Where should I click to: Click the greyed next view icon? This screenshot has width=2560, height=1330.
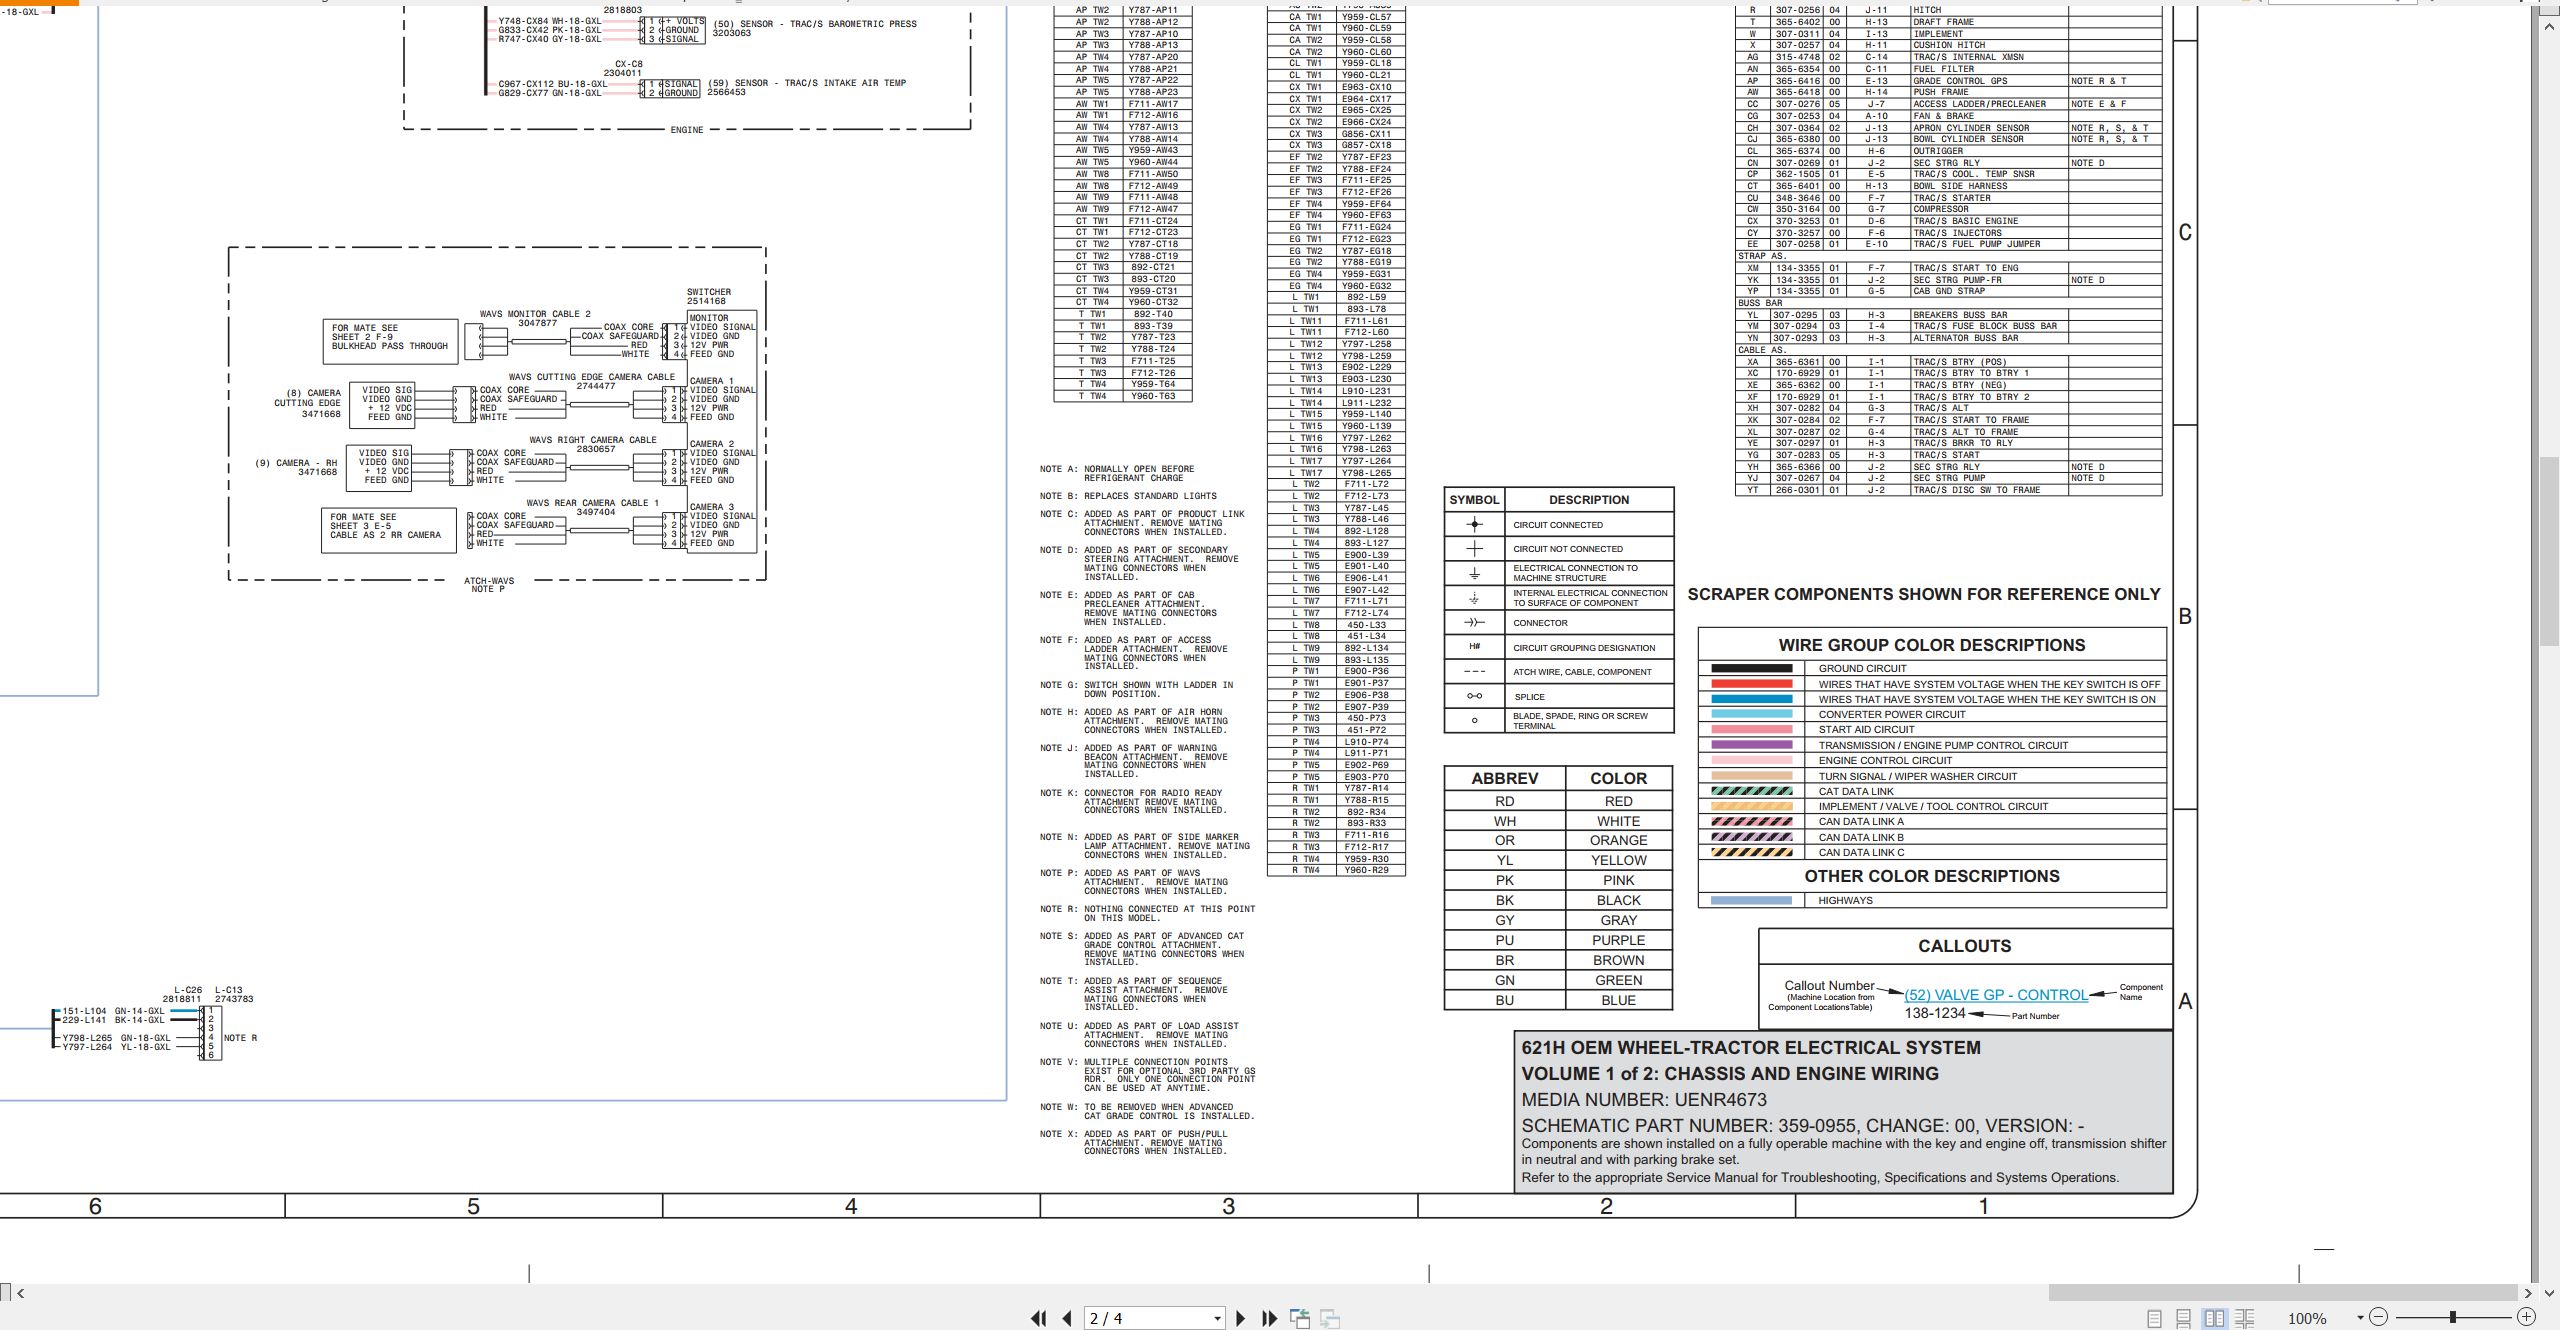point(1330,1319)
